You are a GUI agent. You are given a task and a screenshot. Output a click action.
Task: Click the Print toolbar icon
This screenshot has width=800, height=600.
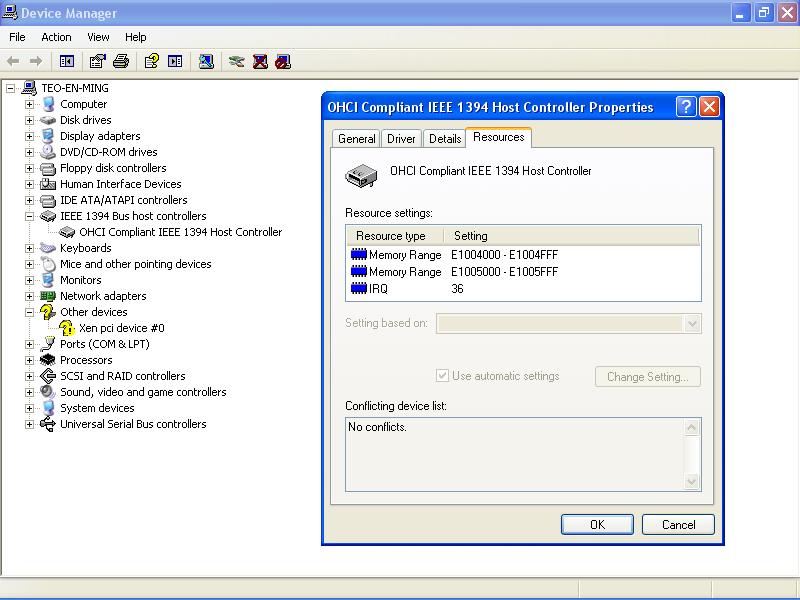pos(121,61)
